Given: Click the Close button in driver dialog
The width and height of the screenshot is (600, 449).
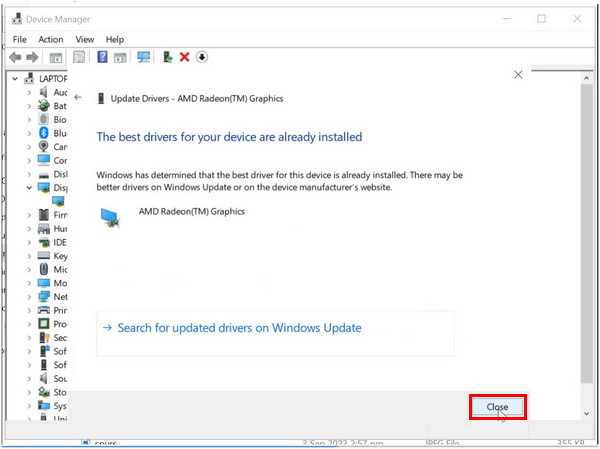Looking at the screenshot, I should coord(497,407).
